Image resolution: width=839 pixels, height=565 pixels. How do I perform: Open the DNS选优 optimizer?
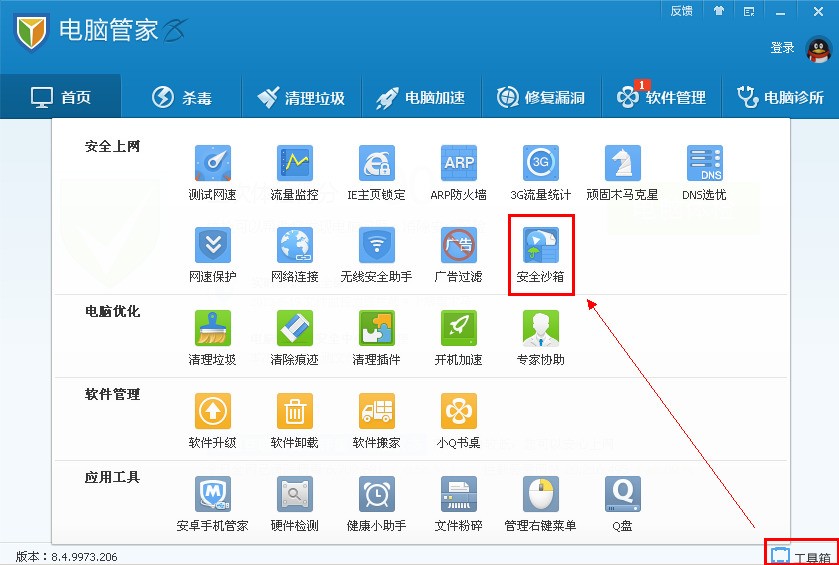click(x=704, y=173)
